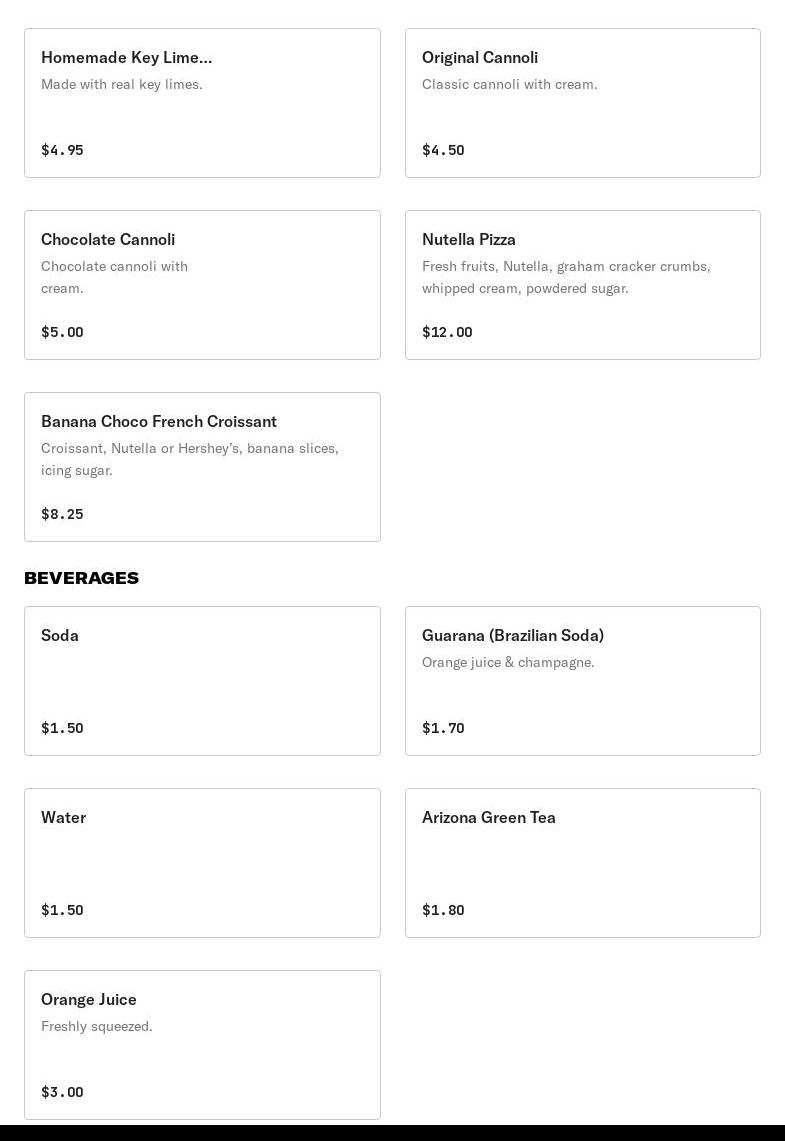Open the Orange Juice card

202,1045
